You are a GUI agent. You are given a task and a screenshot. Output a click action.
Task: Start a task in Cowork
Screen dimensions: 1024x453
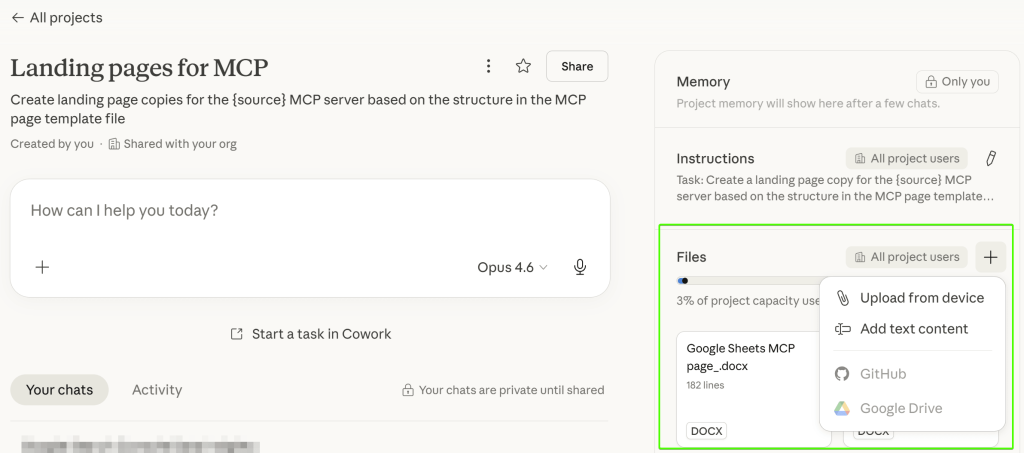(x=311, y=334)
